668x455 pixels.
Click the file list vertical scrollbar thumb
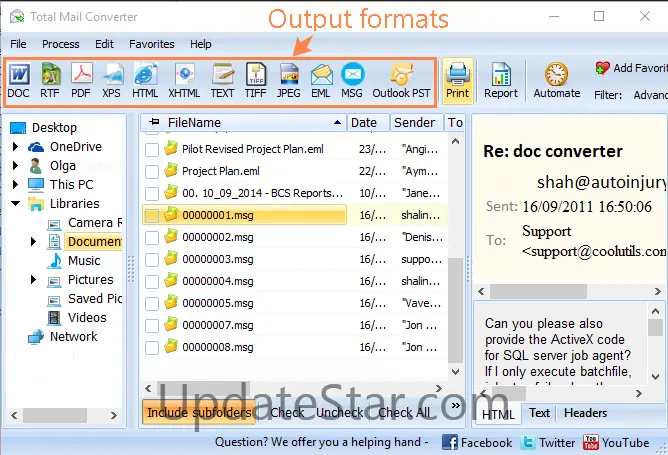(455, 310)
